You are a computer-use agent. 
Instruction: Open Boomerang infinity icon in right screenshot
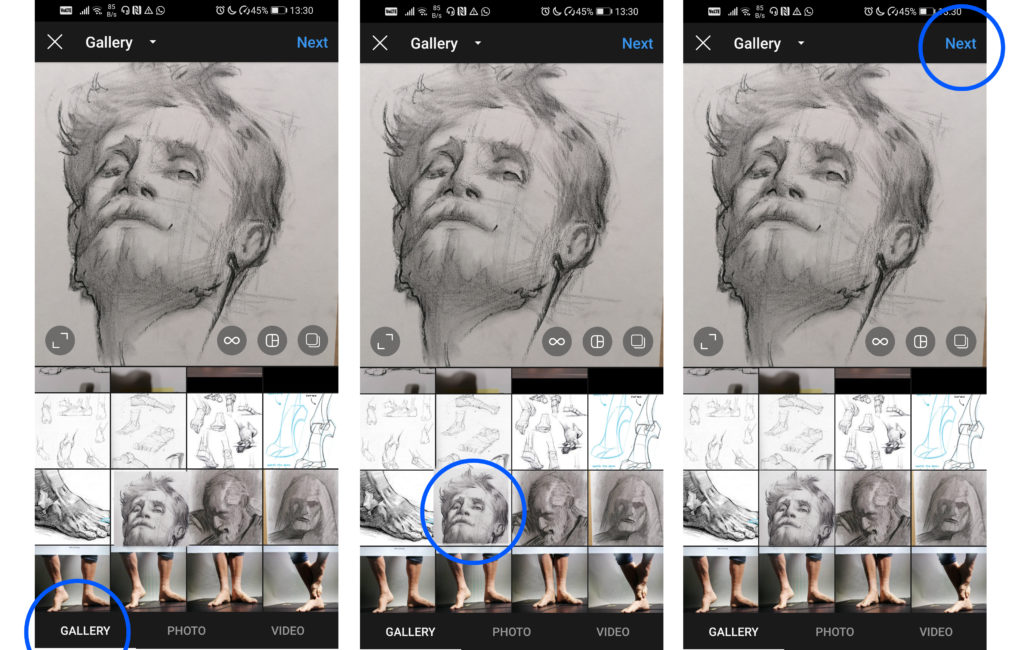coord(880,342)
